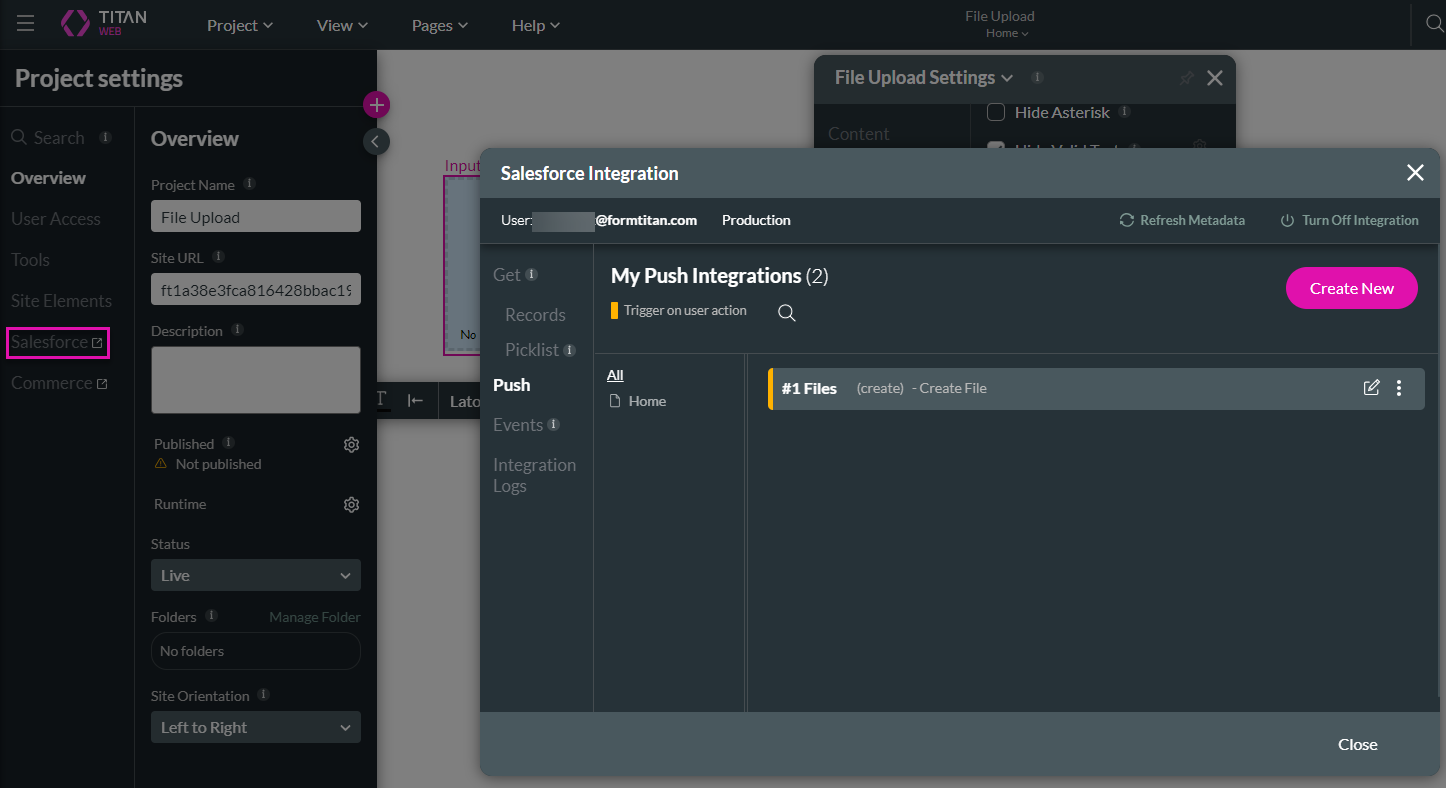This screenshot has width=1446, height=788.
Task: Click the info icon beside Picklist
Action: [x=569, y=350]
